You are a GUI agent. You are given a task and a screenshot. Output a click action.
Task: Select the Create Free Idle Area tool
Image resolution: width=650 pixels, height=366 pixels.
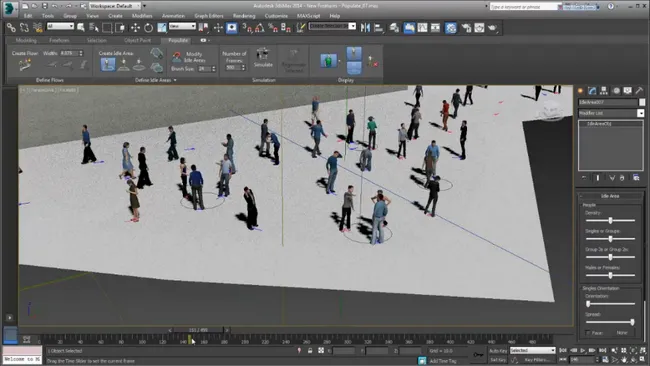[x=108, y=64]
